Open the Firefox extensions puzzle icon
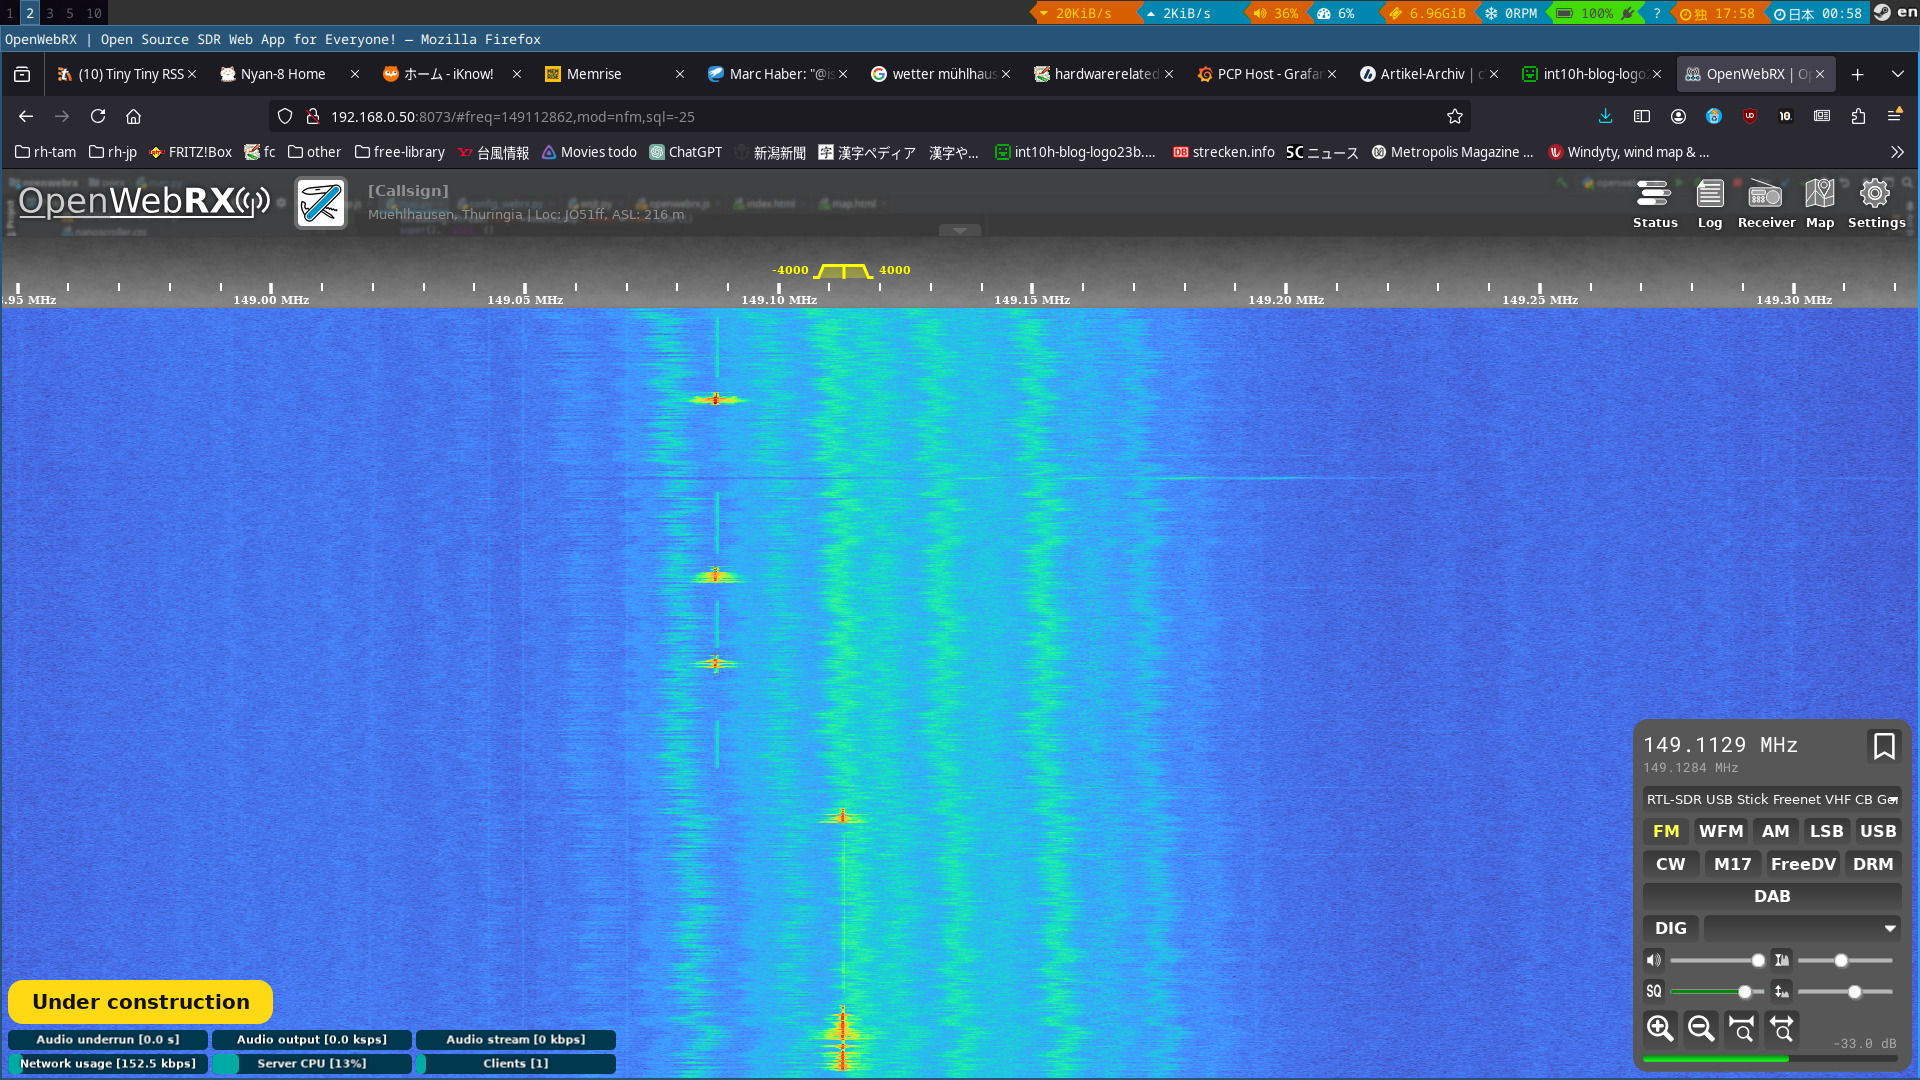The image size is (1920, 1080). [1858, 116]
